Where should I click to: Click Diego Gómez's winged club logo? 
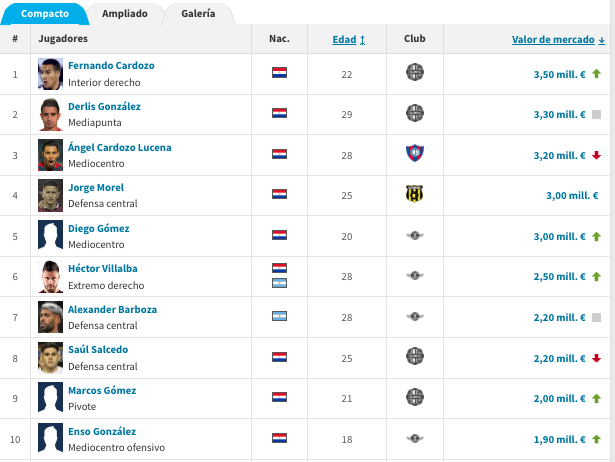pyautogui.click(x=414, y=236)
